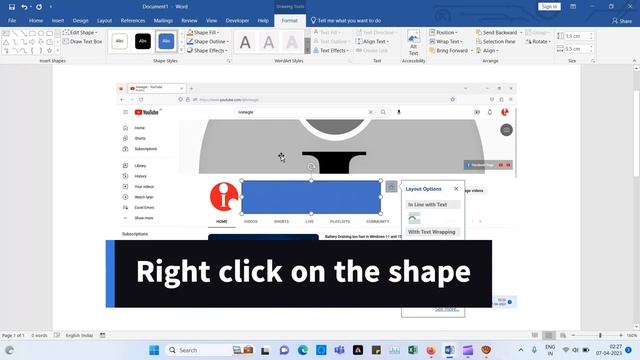Switch to the Layout tab
Image resolution: width=640 pixels, height=360 pixels.
[104, 20]
